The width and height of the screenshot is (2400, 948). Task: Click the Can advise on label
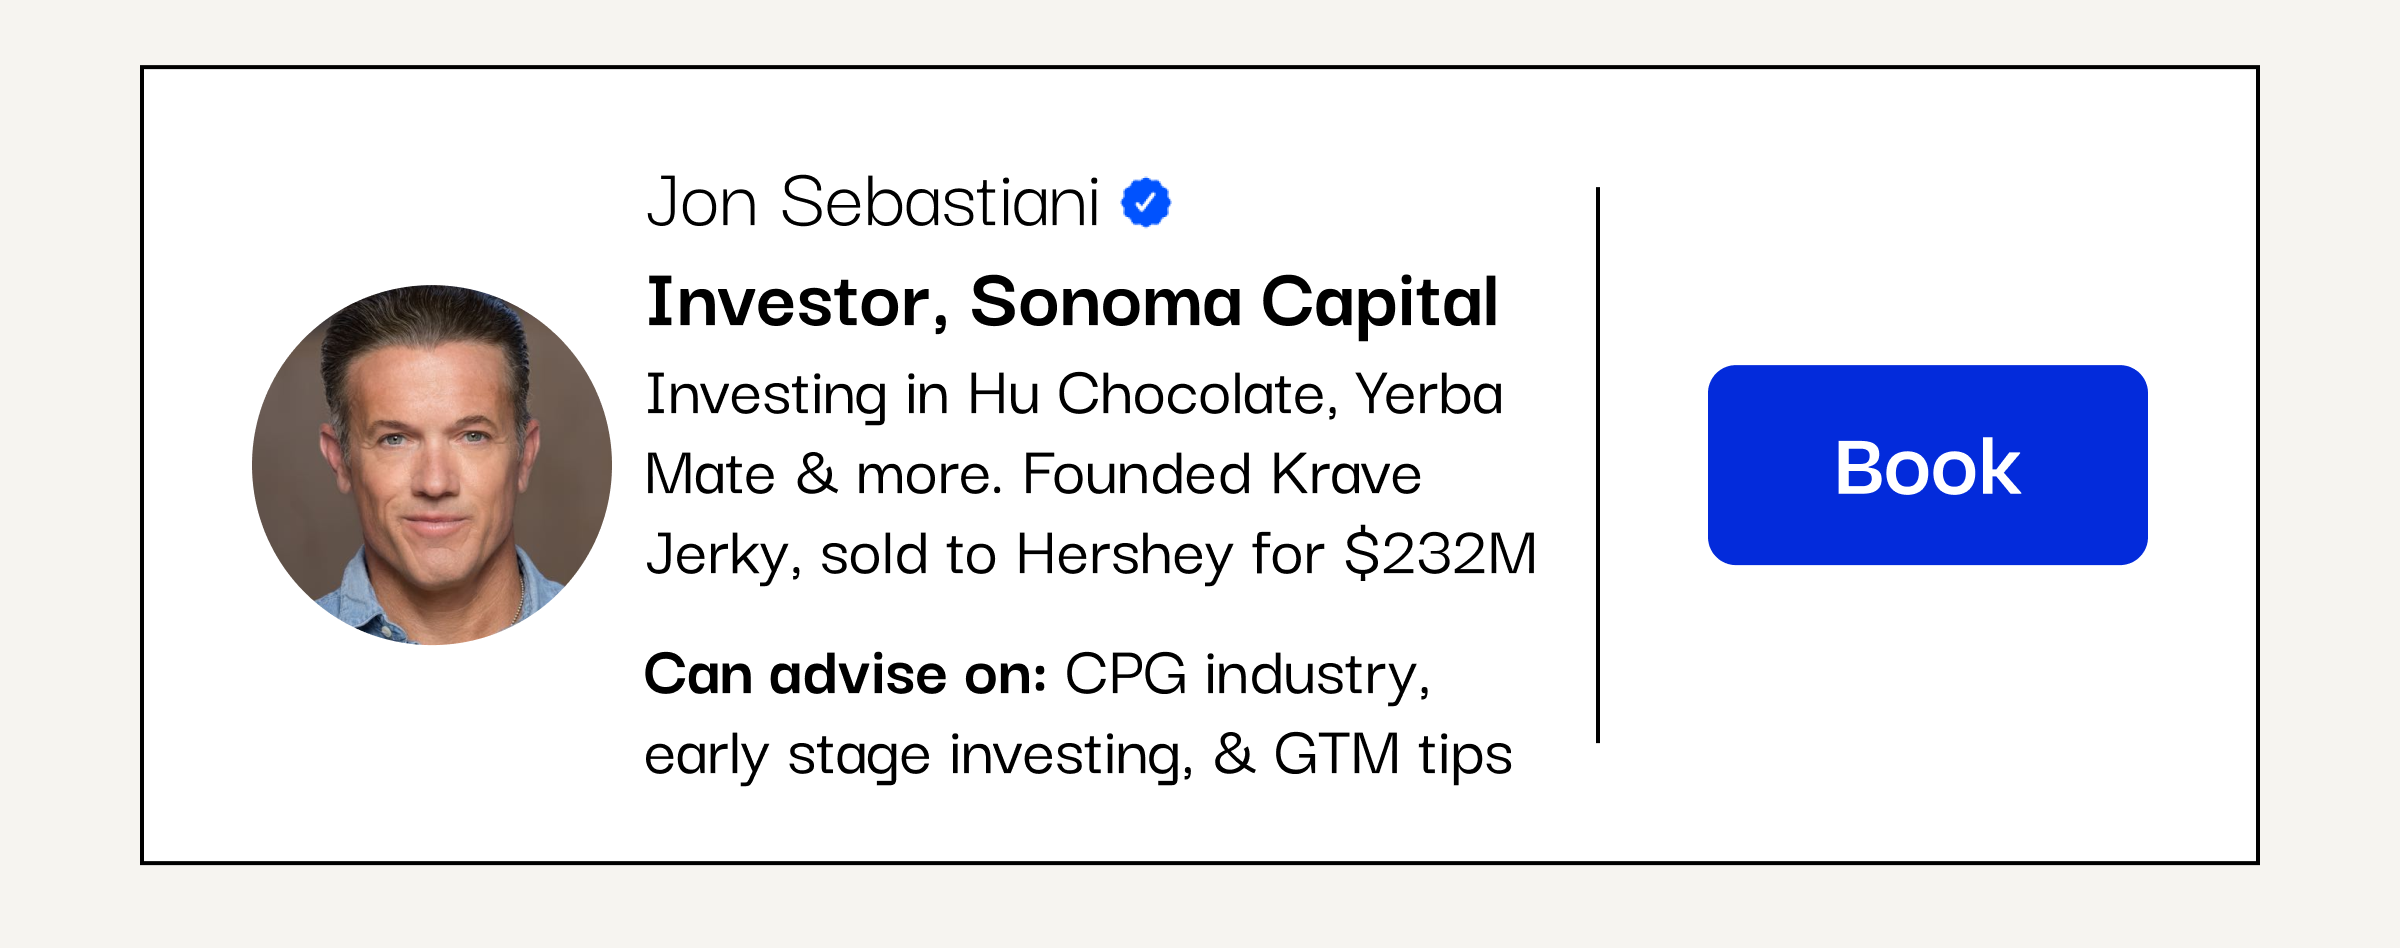click(x=846, y=674)
